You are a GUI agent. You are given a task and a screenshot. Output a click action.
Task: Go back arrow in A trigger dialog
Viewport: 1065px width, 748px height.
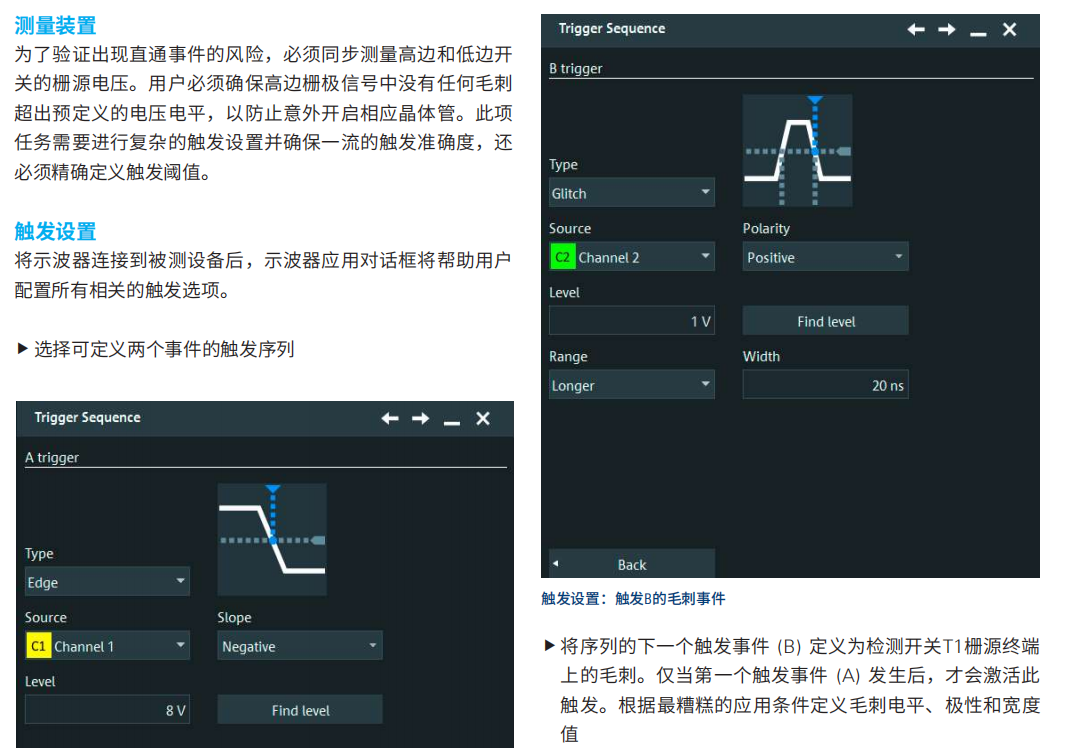coord(390,418)
